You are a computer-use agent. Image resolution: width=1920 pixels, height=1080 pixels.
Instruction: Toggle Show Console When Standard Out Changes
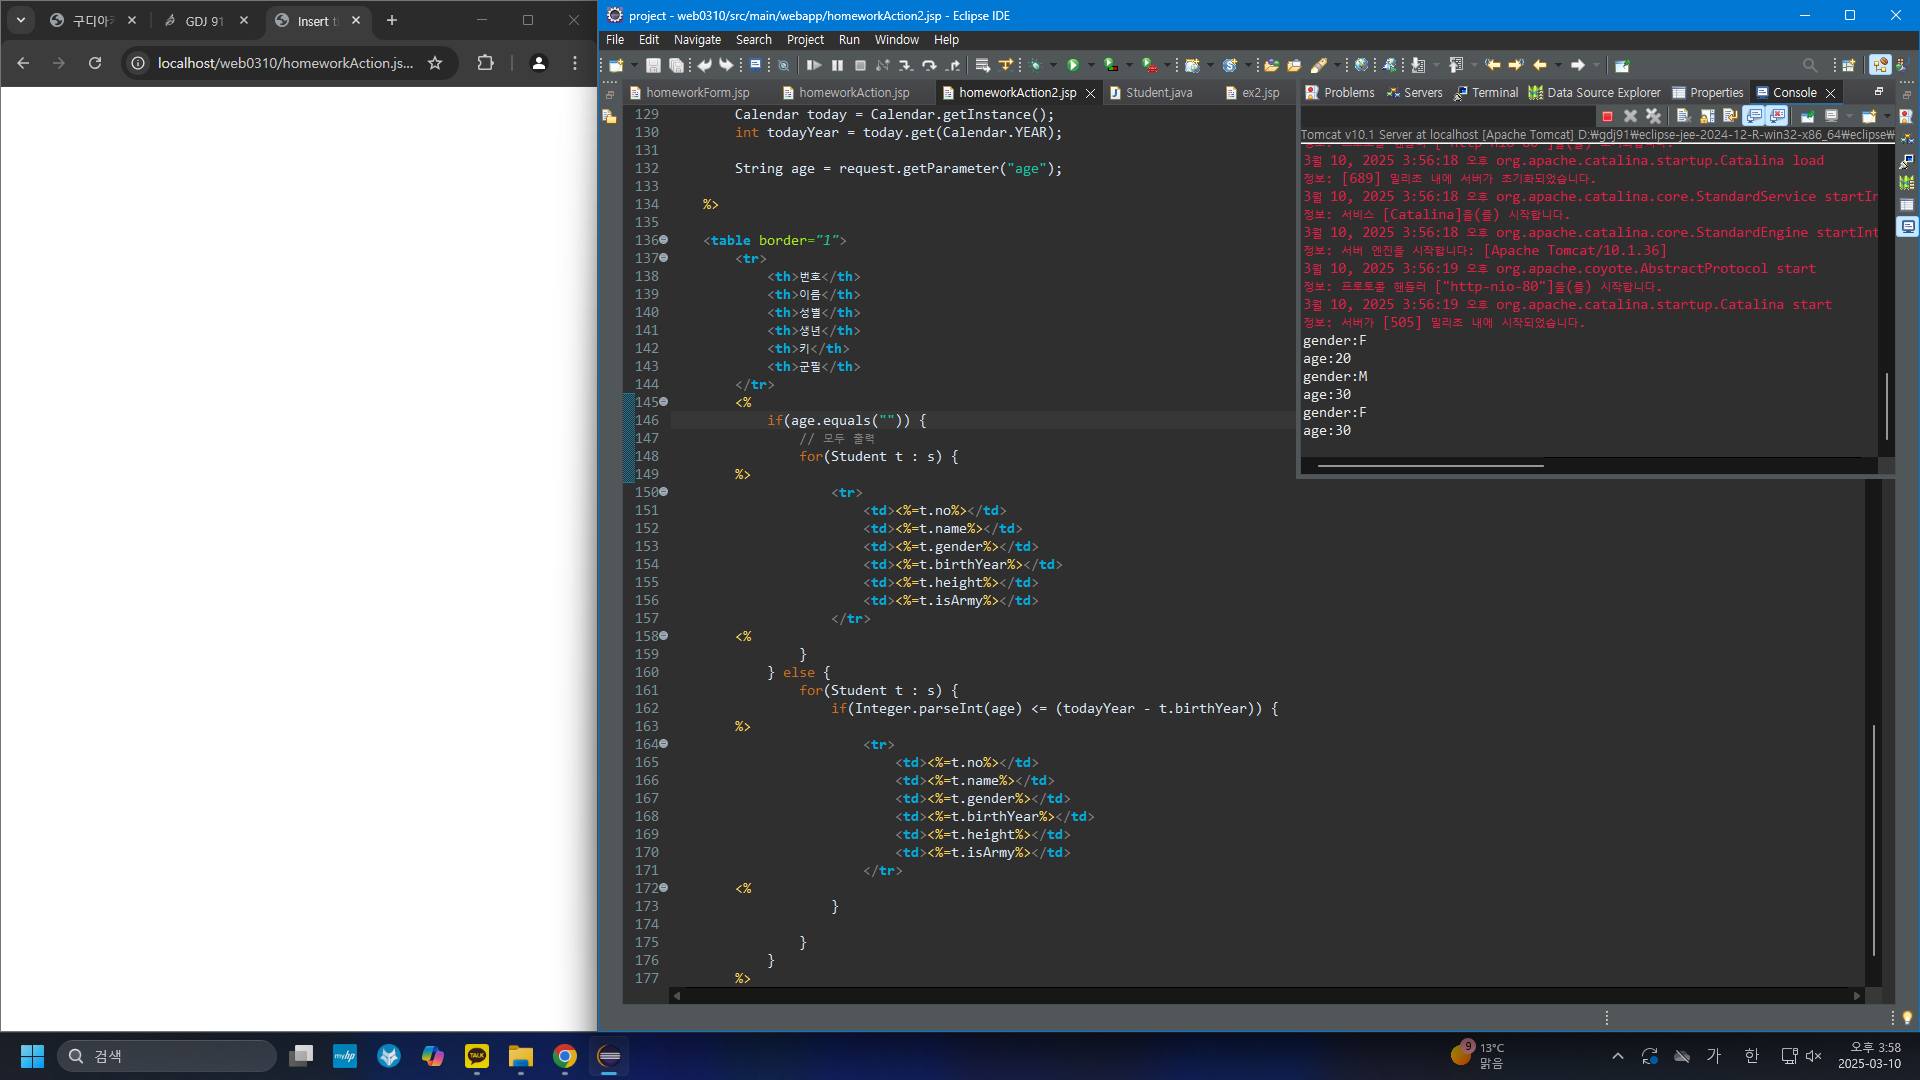(1753, 116)
